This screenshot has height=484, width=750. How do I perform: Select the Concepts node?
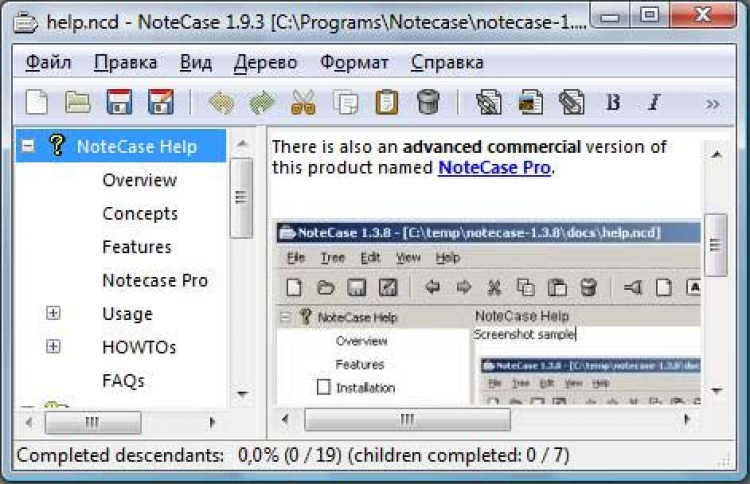[x=140, y=214]
